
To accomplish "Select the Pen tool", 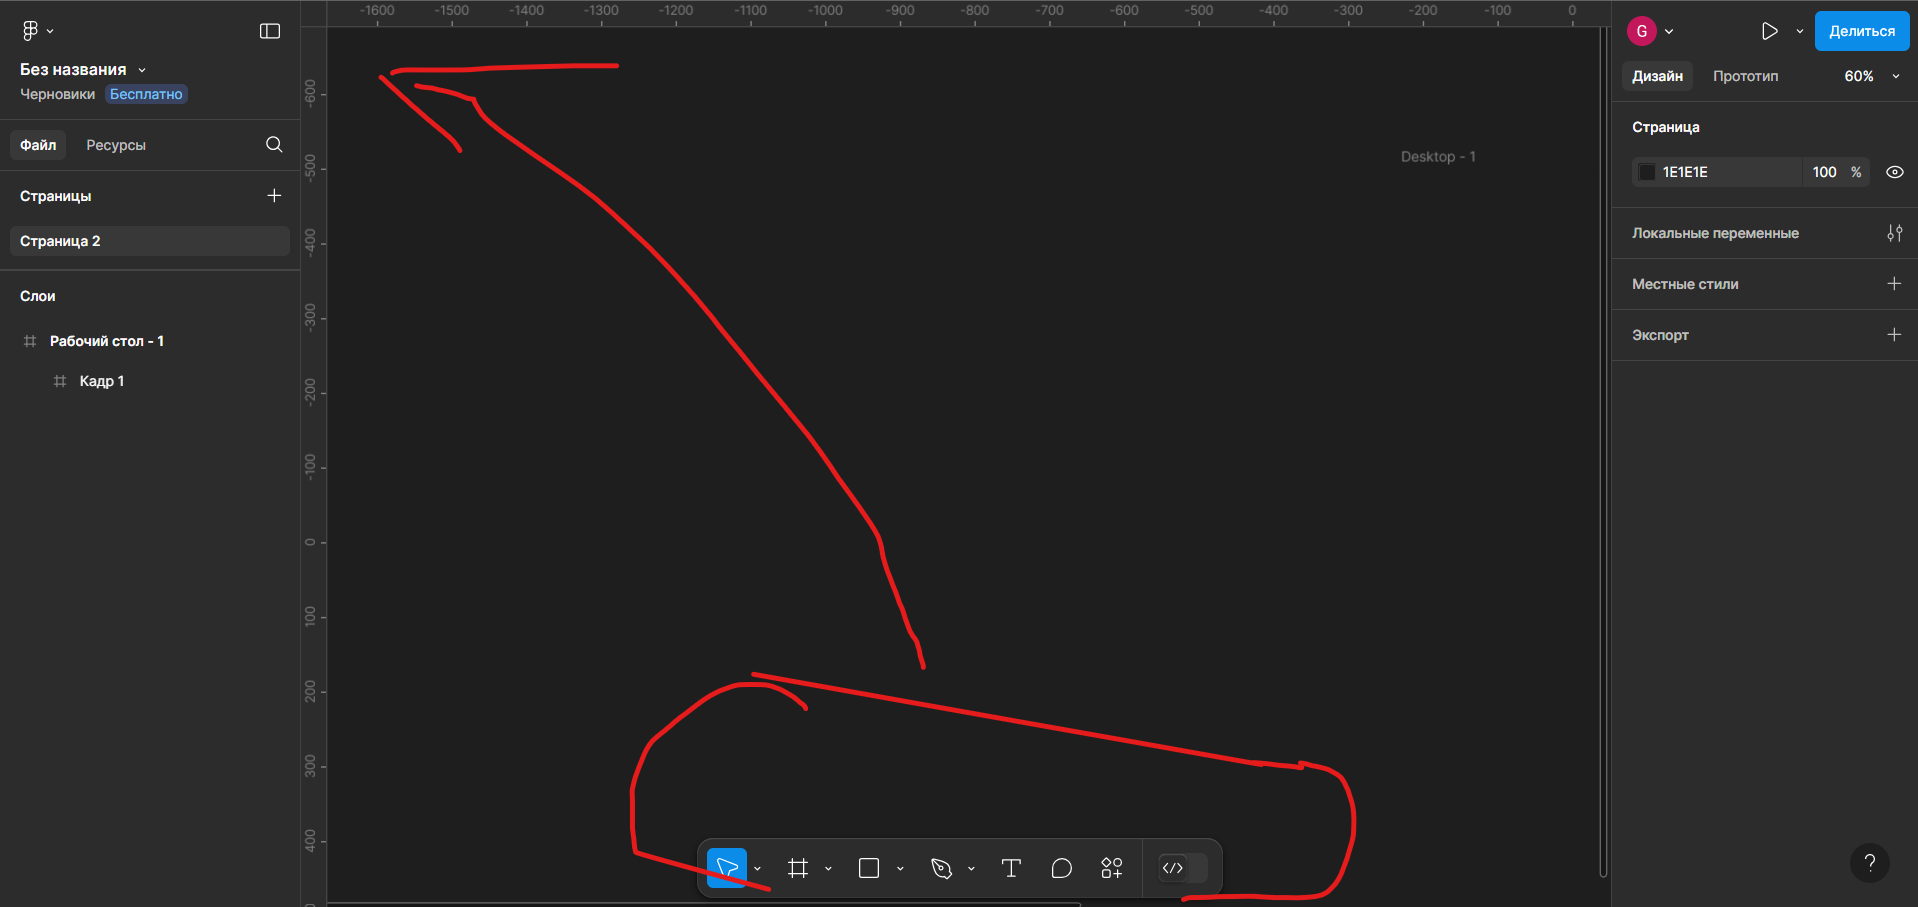I will pos(941,868).
